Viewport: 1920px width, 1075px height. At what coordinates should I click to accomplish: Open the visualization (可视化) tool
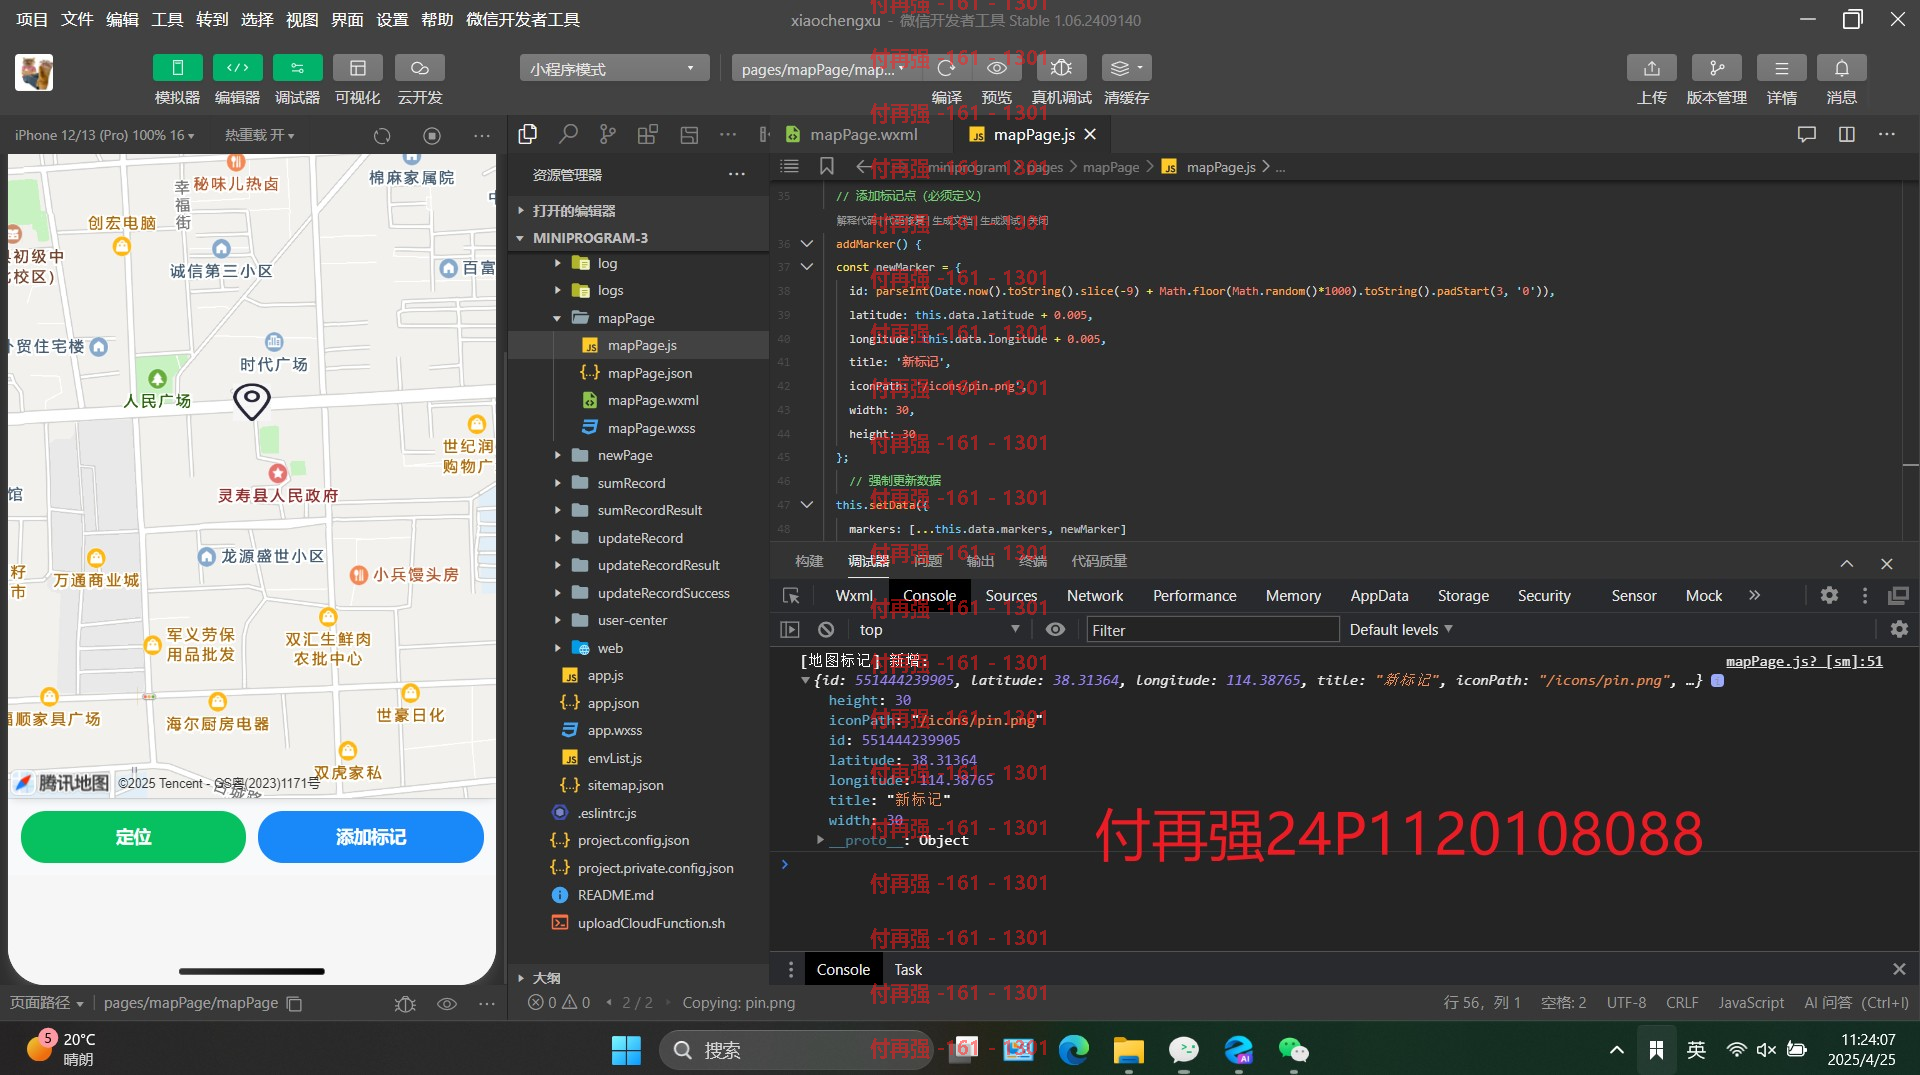click(x=357, y=68)
